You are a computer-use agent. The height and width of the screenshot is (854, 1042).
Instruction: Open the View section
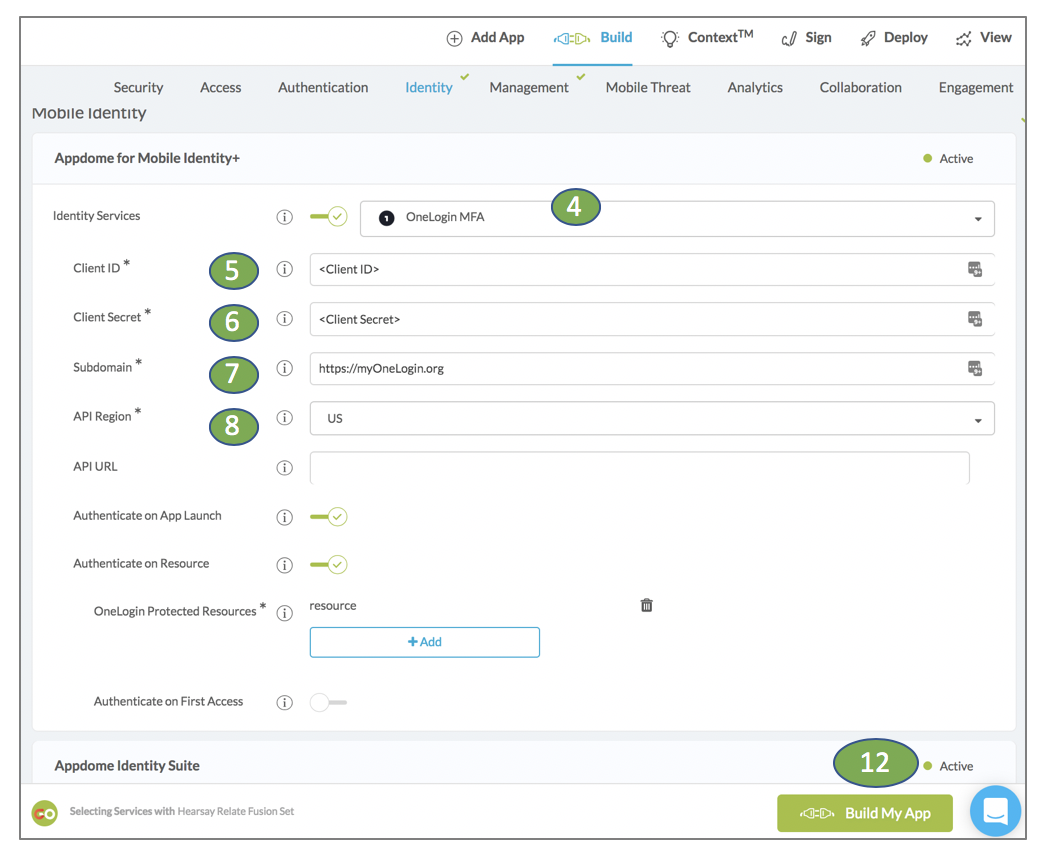984,38
